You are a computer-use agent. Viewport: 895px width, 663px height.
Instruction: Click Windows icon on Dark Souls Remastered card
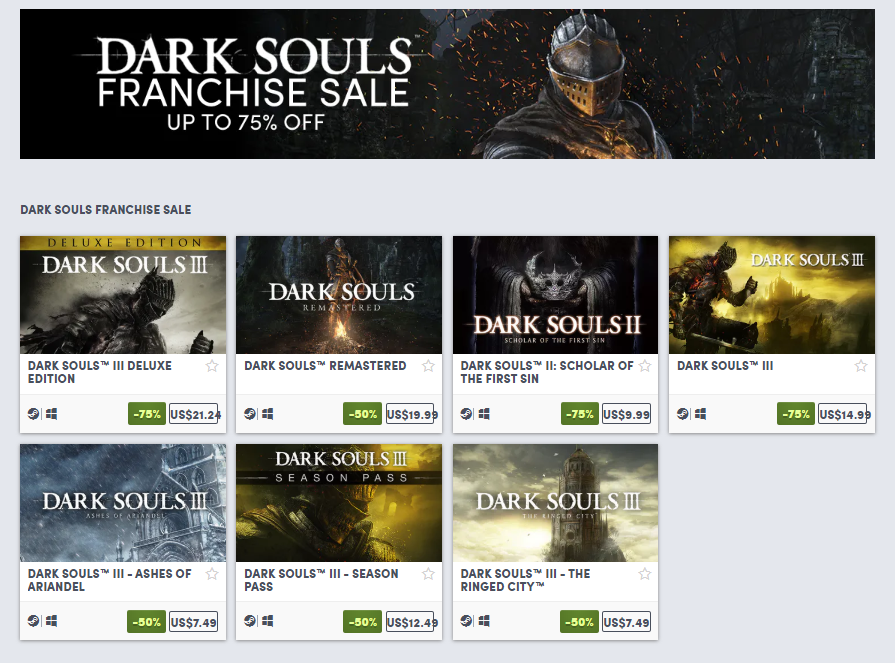267,413
